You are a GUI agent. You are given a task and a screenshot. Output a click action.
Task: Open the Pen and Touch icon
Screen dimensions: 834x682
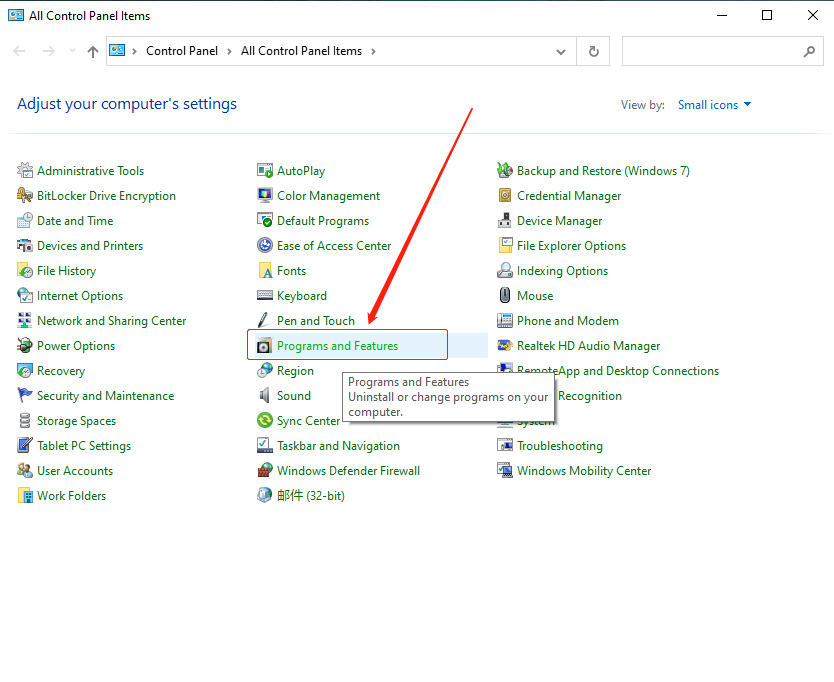(x=264, y=320)
